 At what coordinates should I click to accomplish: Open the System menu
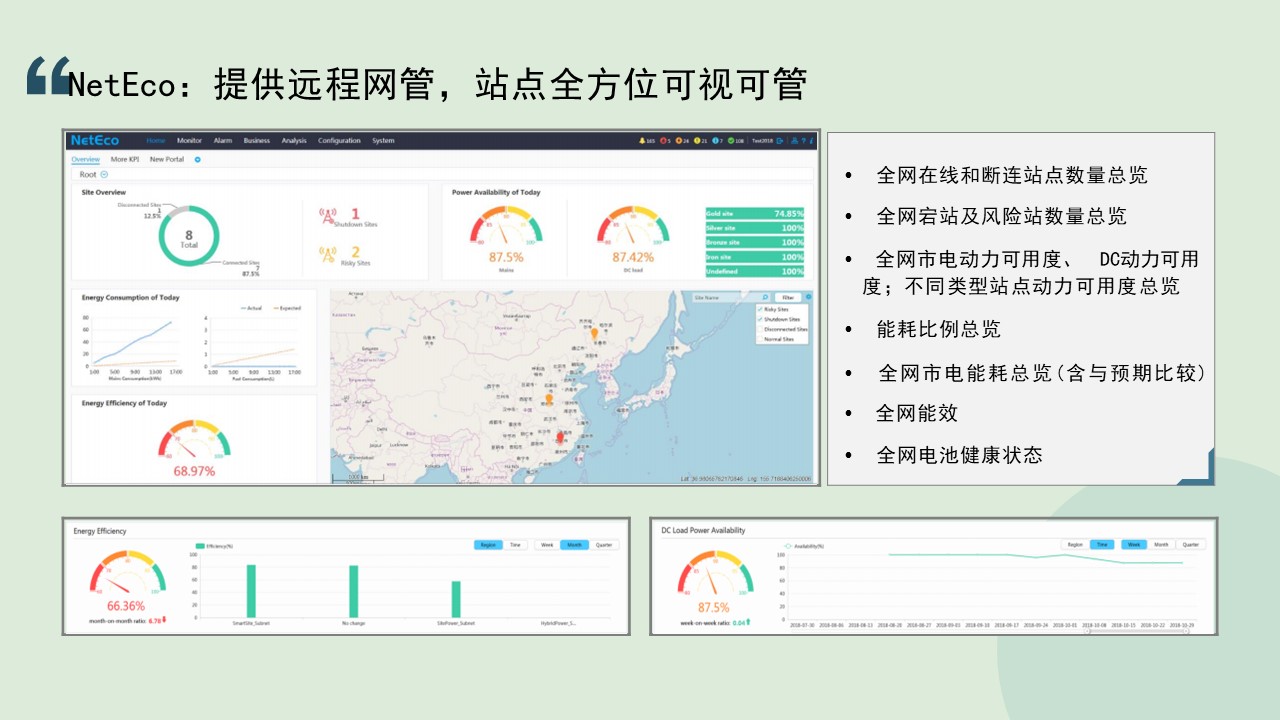tap(383, 141)
